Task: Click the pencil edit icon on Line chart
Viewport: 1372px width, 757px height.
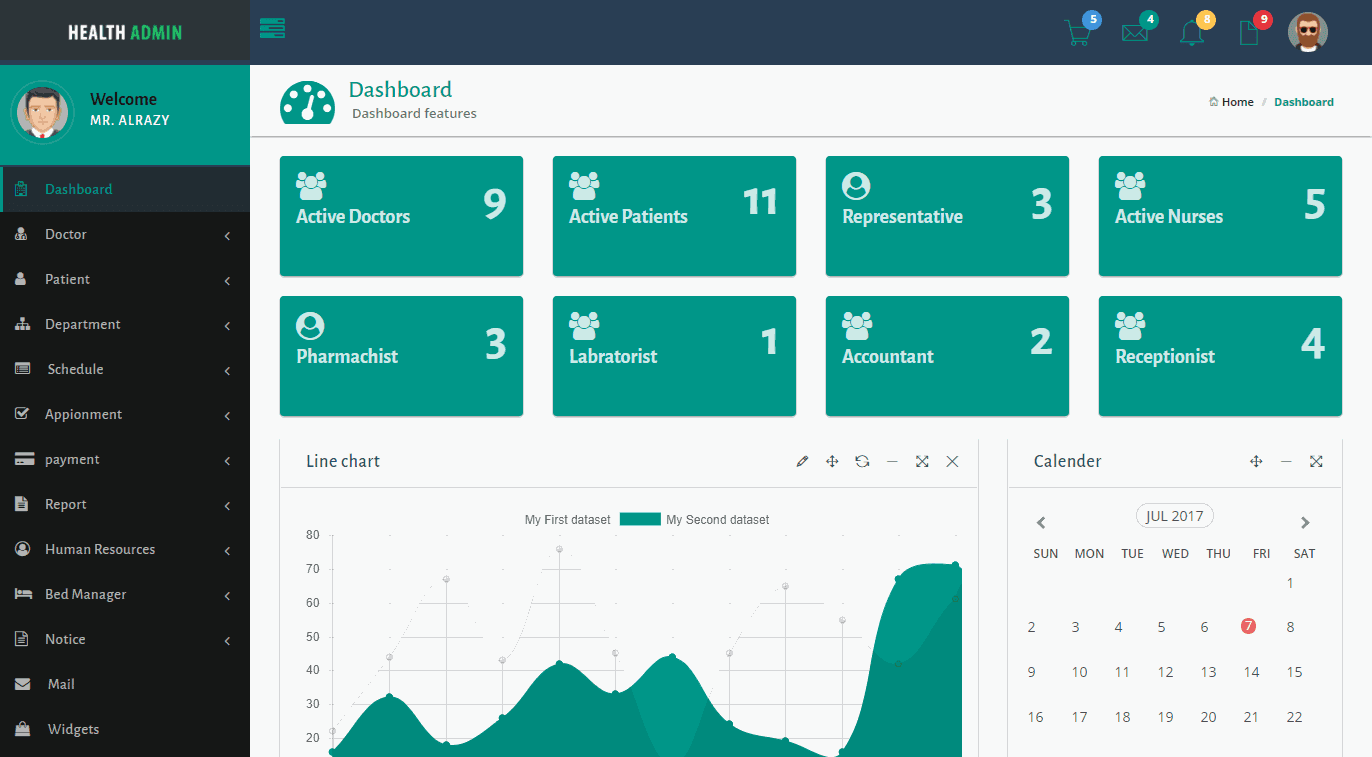Action: point(802,461)
